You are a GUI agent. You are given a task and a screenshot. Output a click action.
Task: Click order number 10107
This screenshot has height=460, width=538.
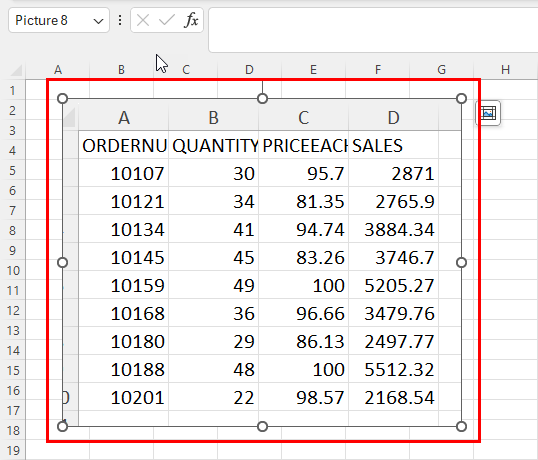click(138, 174)
